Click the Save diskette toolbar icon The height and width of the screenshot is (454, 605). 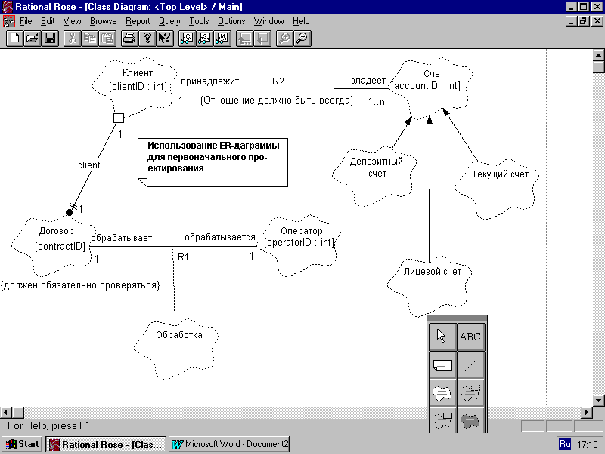[x=49, y=39]
